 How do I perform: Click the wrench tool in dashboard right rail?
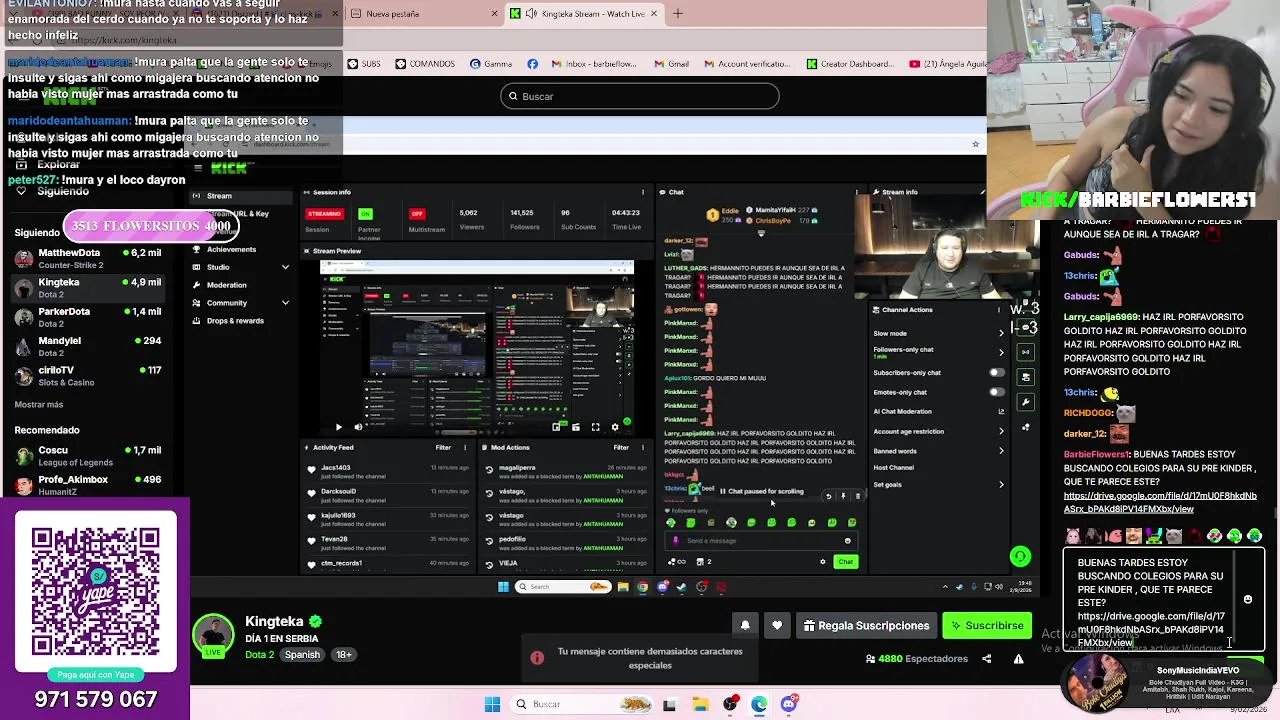pyautogui.click(x=1025, y=402)
